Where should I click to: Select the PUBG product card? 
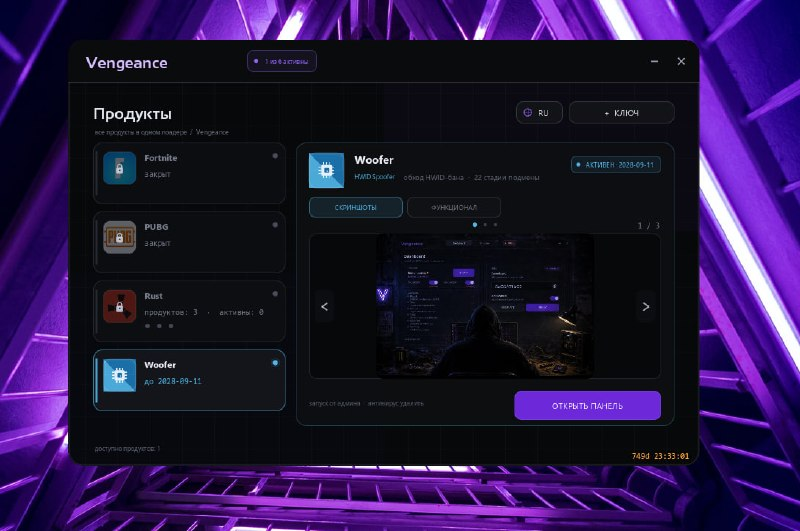point(189,242)
